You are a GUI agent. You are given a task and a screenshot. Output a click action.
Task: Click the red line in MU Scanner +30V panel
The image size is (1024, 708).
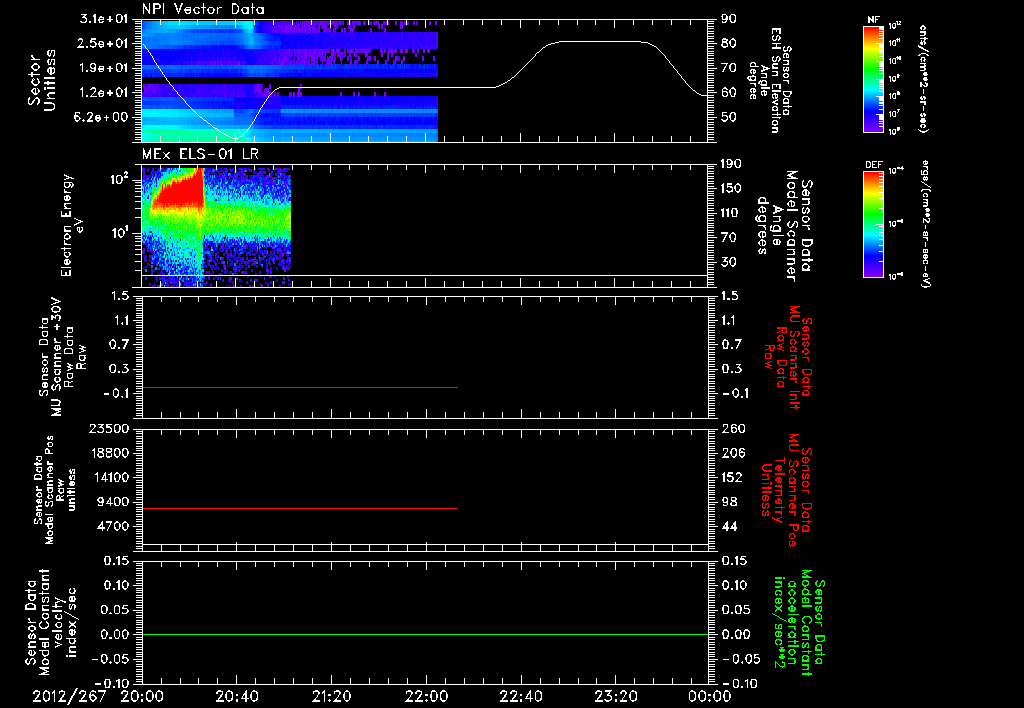pos(300,388)
